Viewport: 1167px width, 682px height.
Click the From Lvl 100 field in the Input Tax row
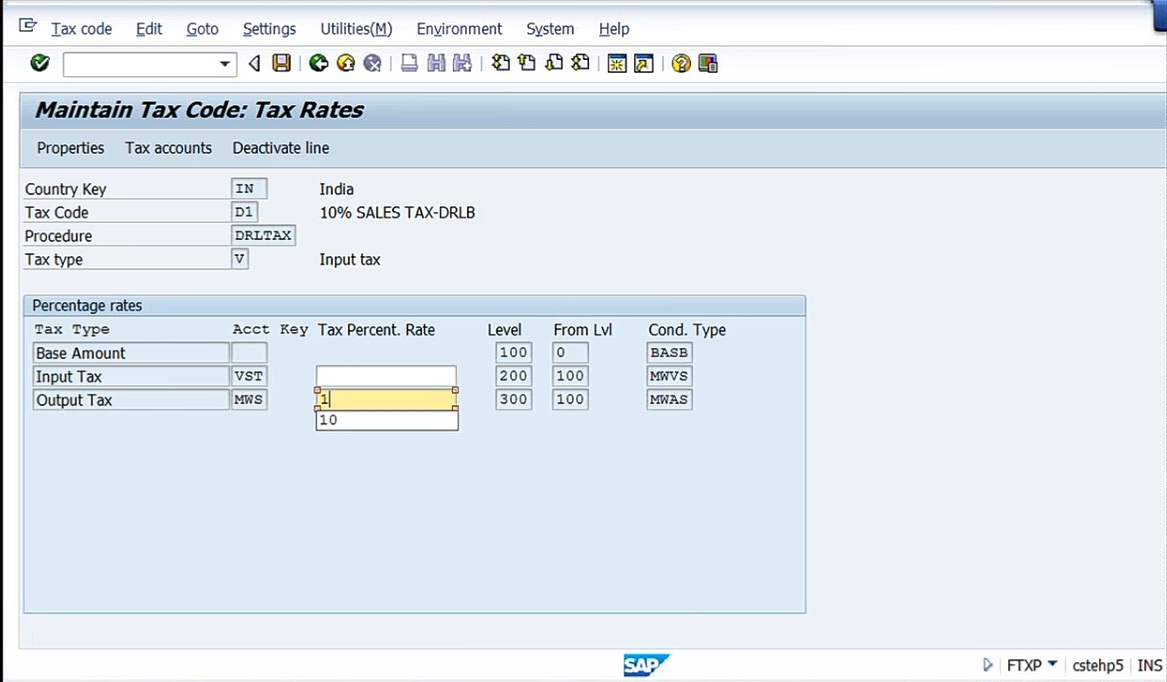point(570,376)
